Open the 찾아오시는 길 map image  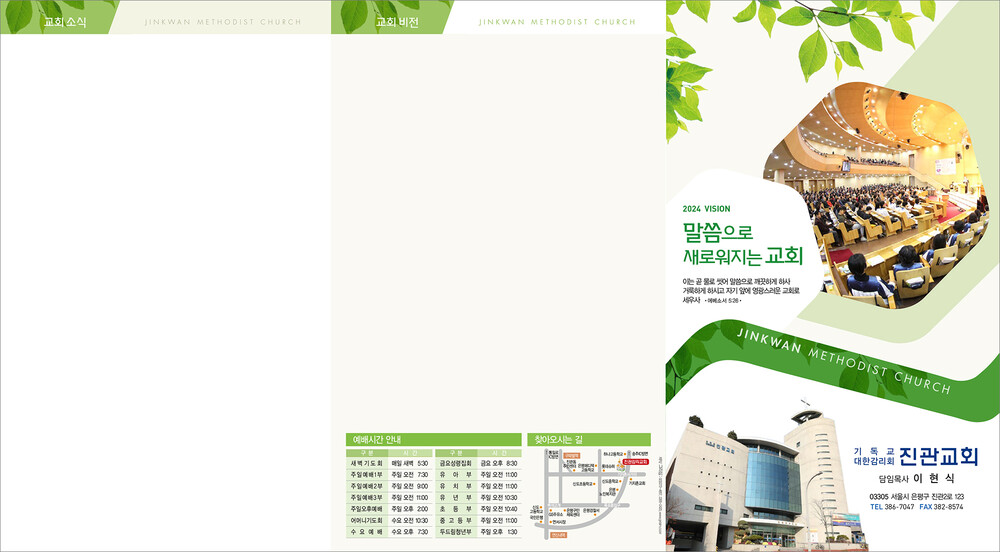click(588, 493)
